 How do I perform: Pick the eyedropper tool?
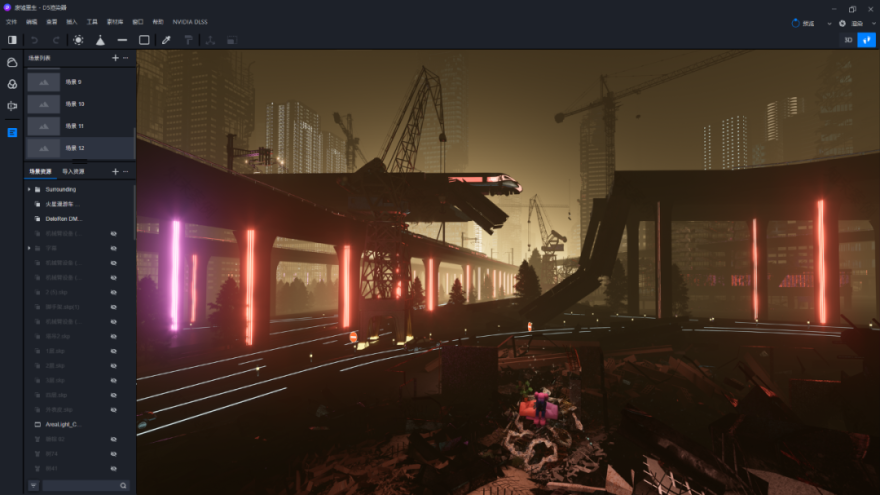coord(166,40)
